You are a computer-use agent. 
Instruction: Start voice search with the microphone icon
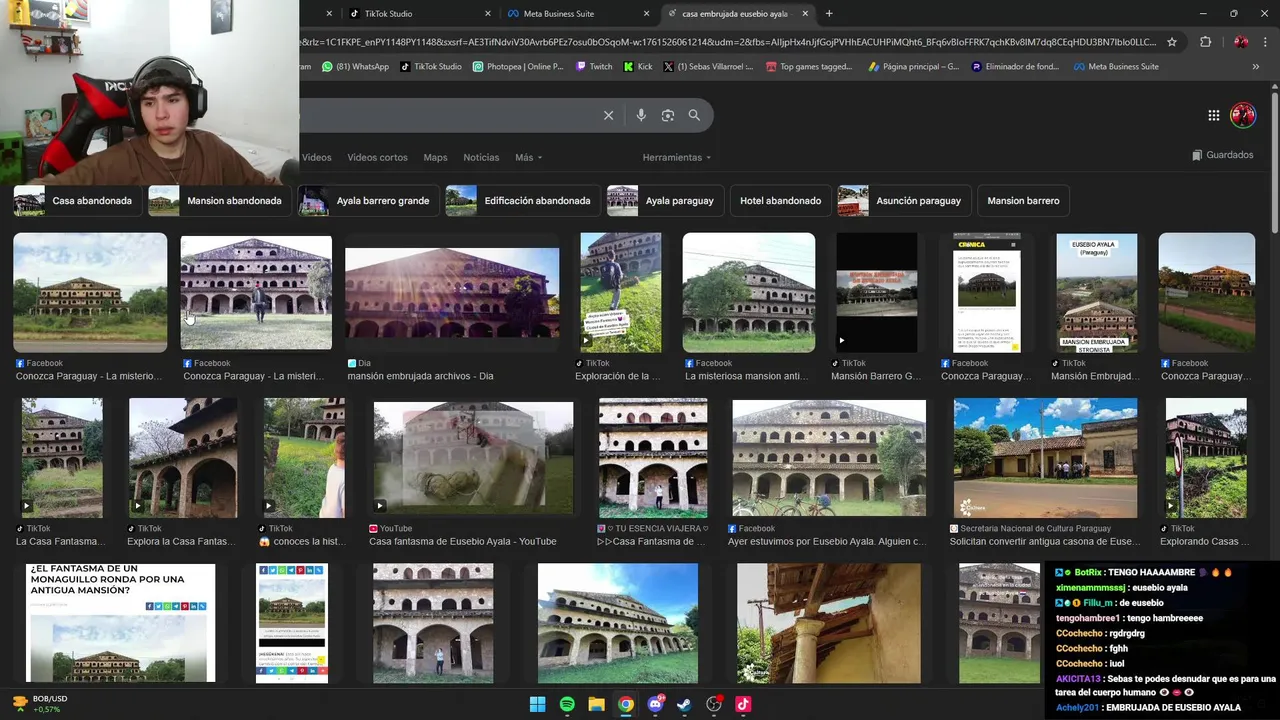[641, 115]
